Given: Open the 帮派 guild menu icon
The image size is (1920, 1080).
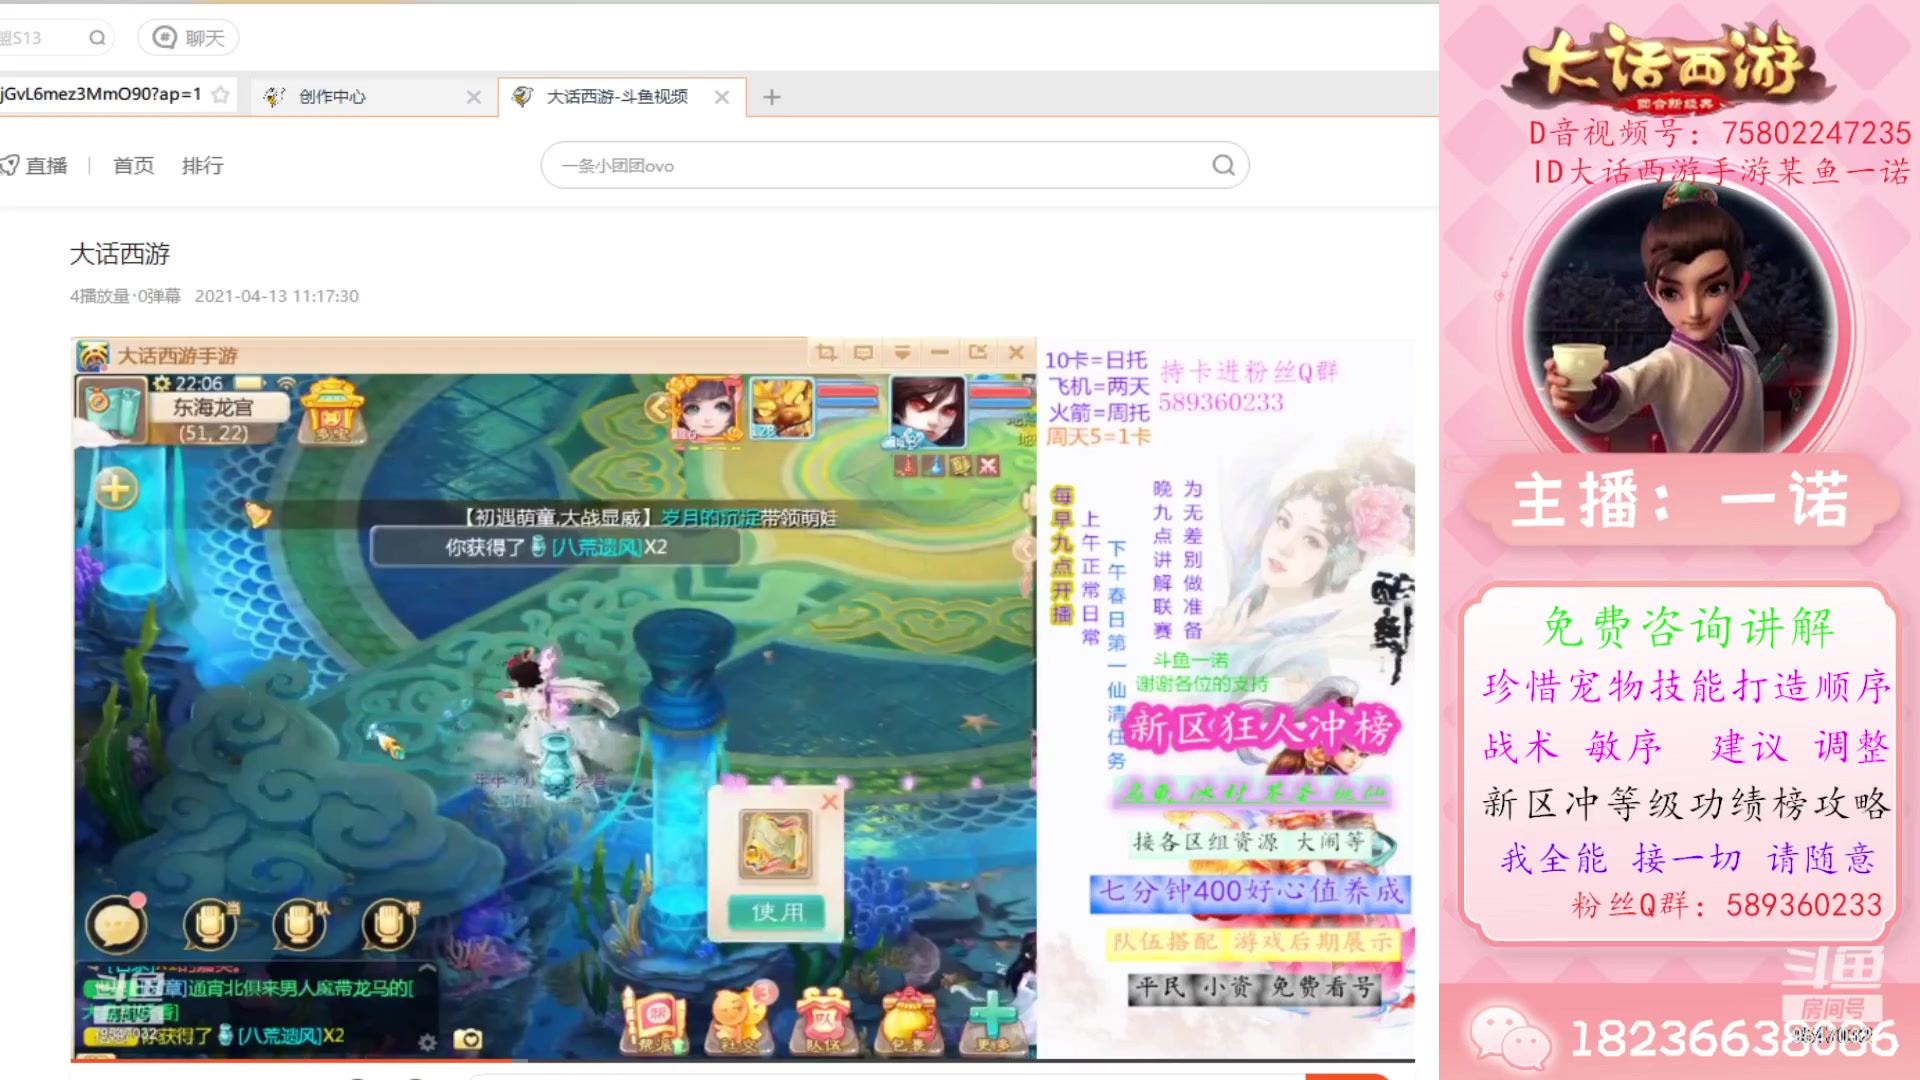Looking at the screenshot, I should coord(655,1020).
